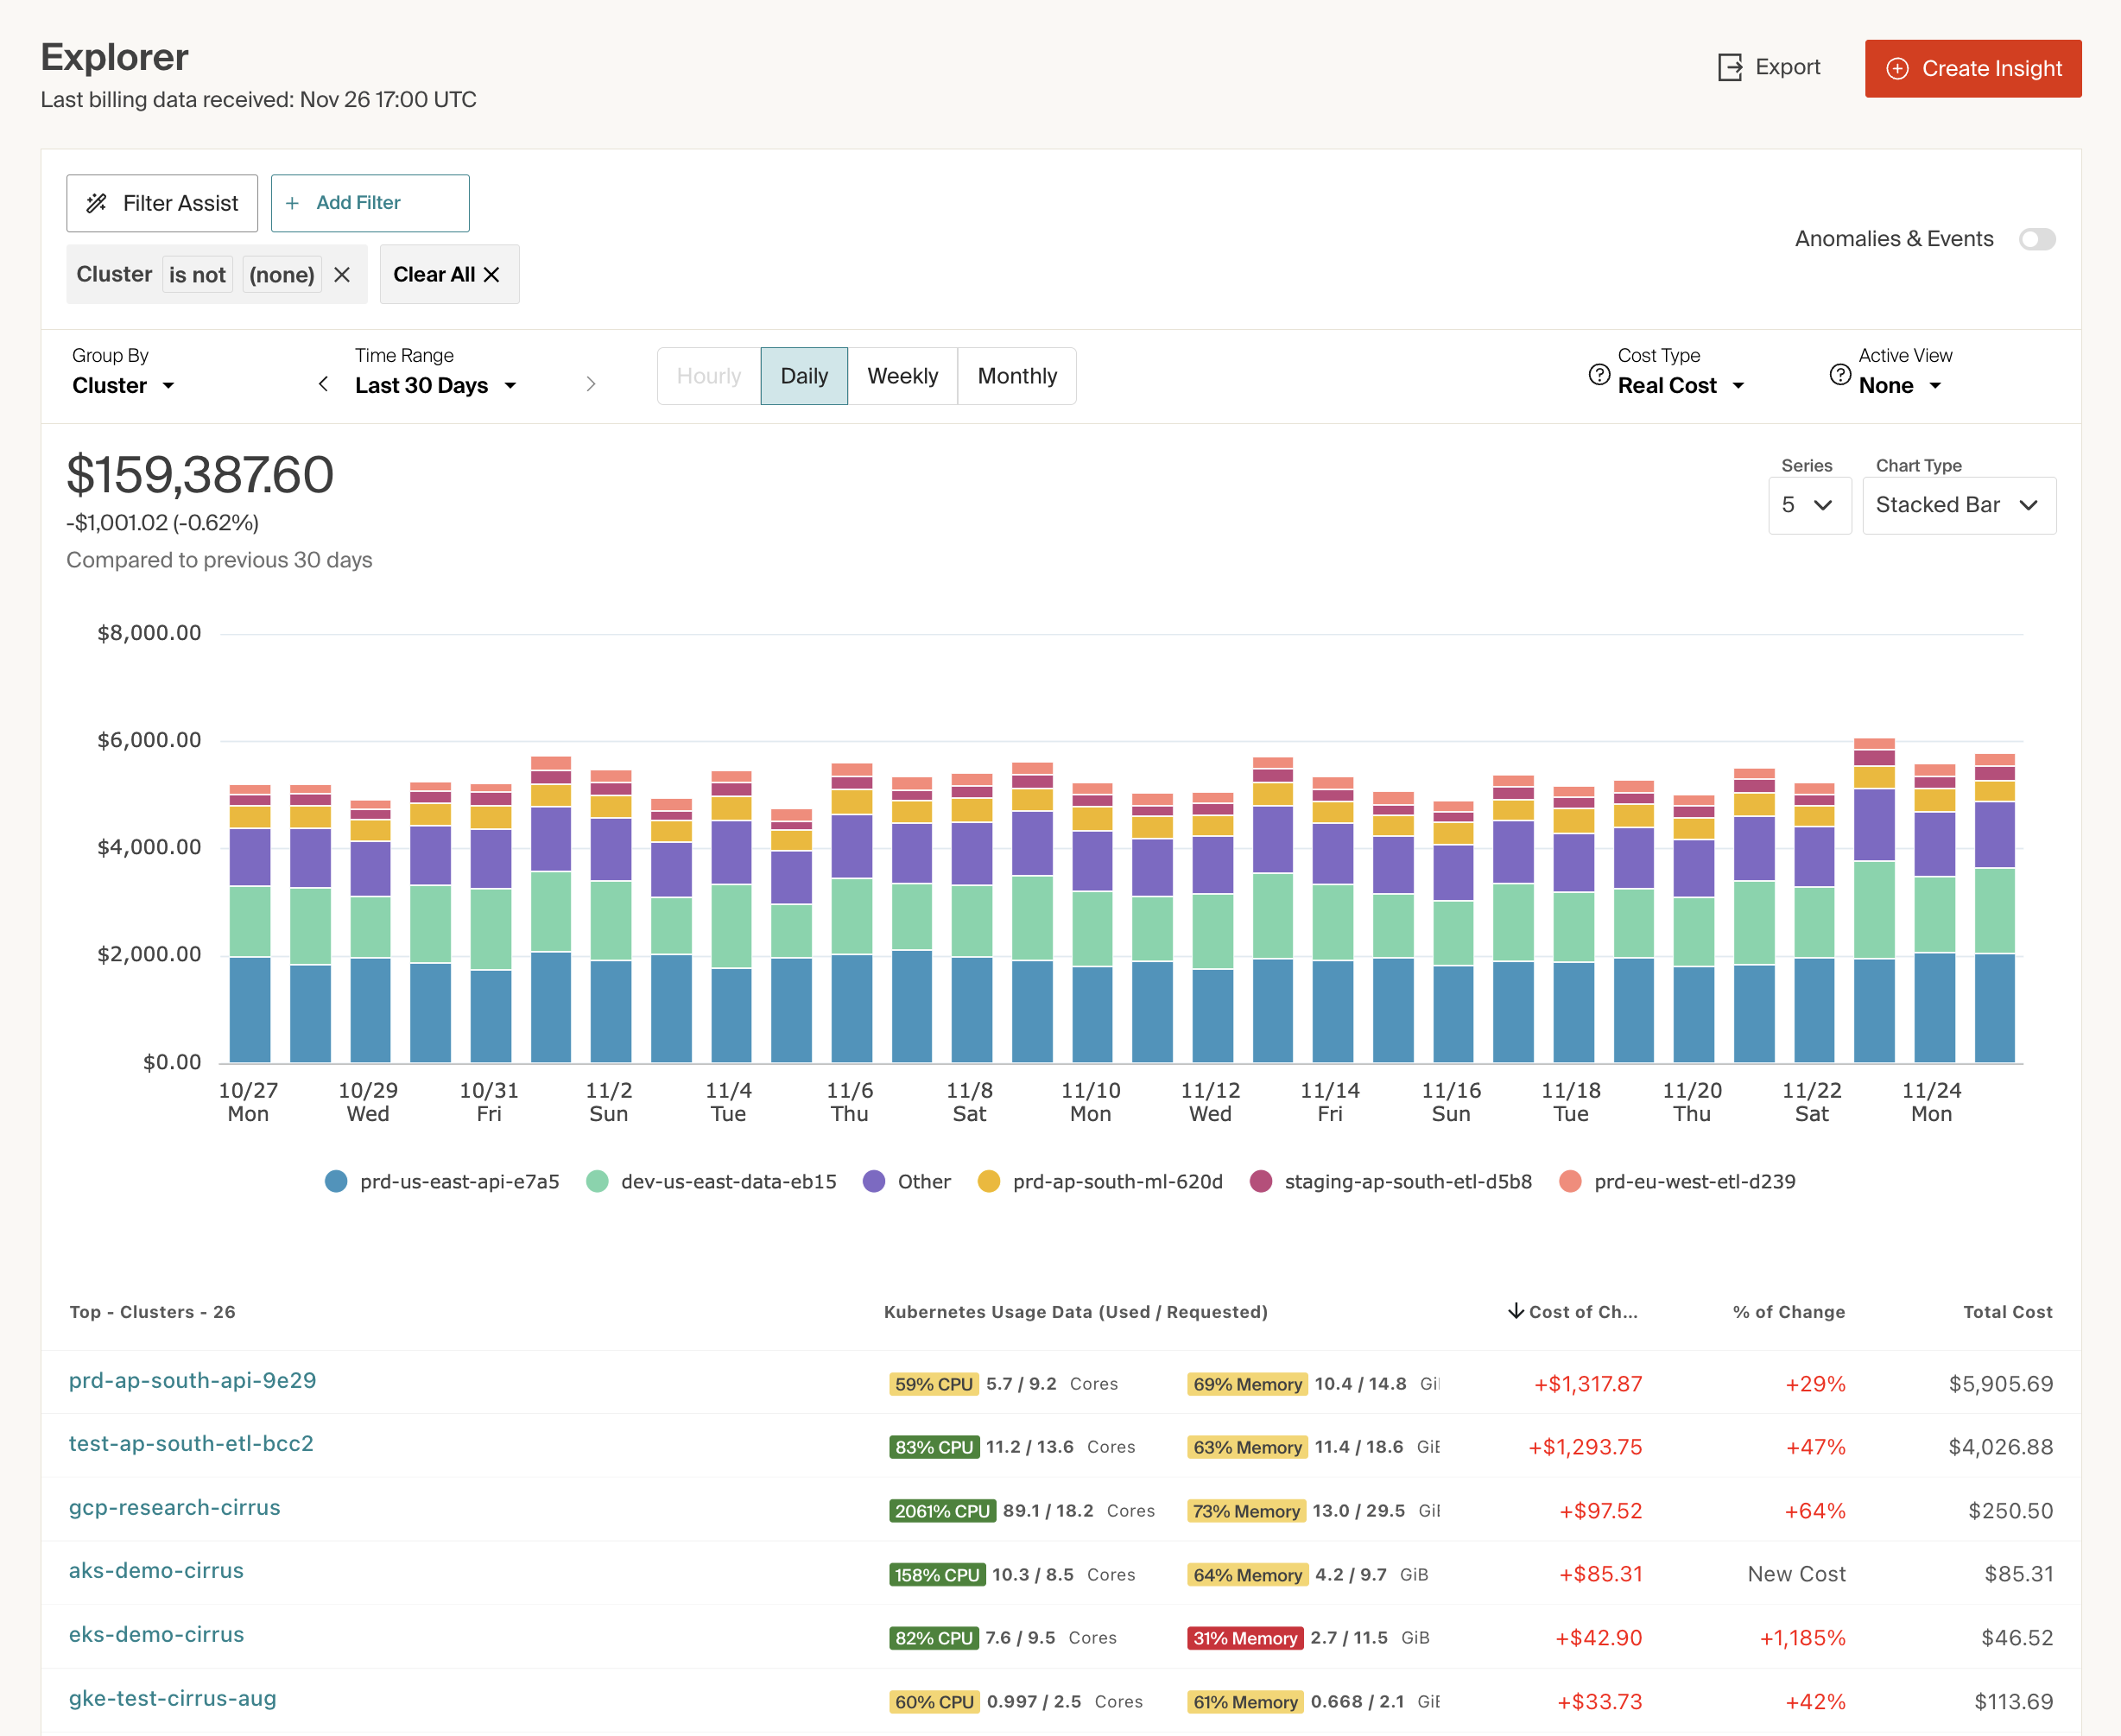Enable the Anomalies & Events toggle
Viewport: 2121px width, 1736px height.
[x=2037, y=239]
